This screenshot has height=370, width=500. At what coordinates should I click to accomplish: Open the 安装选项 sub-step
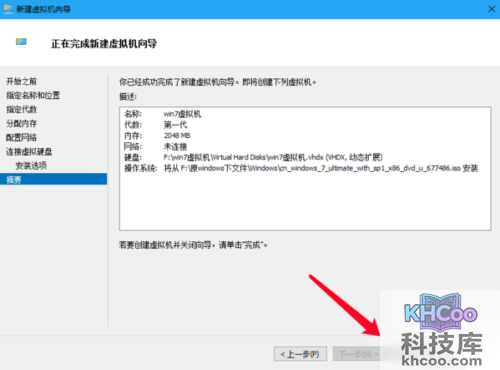(31, 166)
